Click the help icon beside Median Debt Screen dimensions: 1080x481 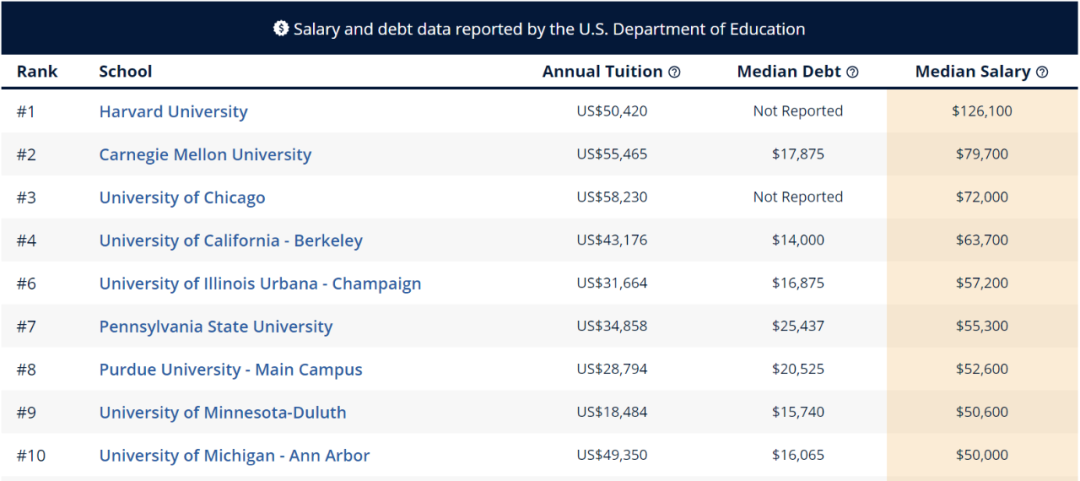click(x=852, y=72)
